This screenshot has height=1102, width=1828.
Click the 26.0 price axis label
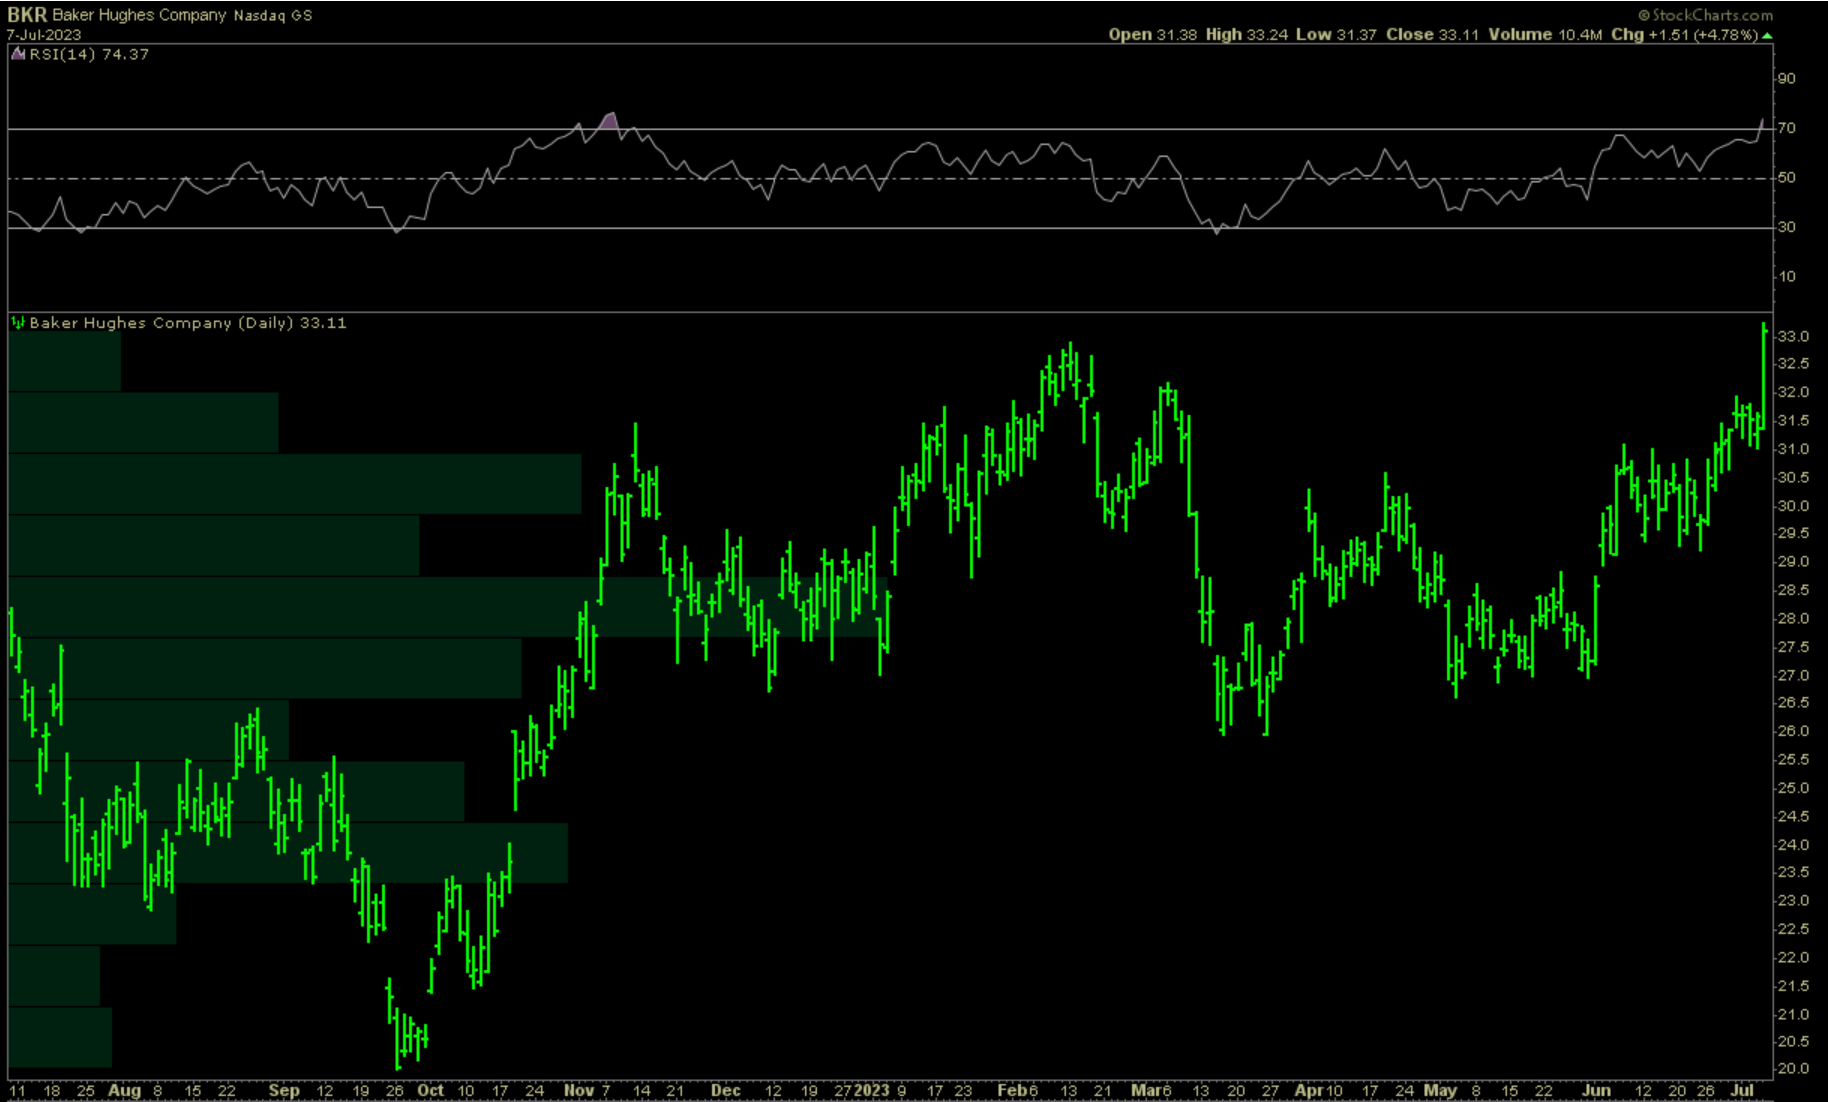coord(1793,731)
